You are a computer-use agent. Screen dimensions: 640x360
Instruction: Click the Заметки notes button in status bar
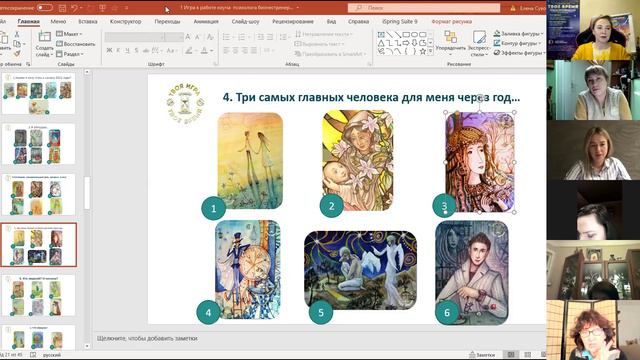coord(482,355)
